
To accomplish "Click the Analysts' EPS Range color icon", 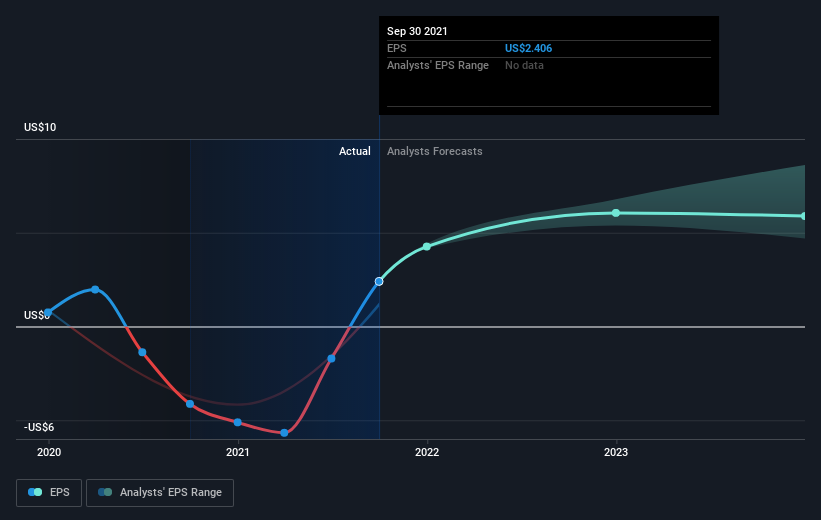I will [x=105, y=492].
